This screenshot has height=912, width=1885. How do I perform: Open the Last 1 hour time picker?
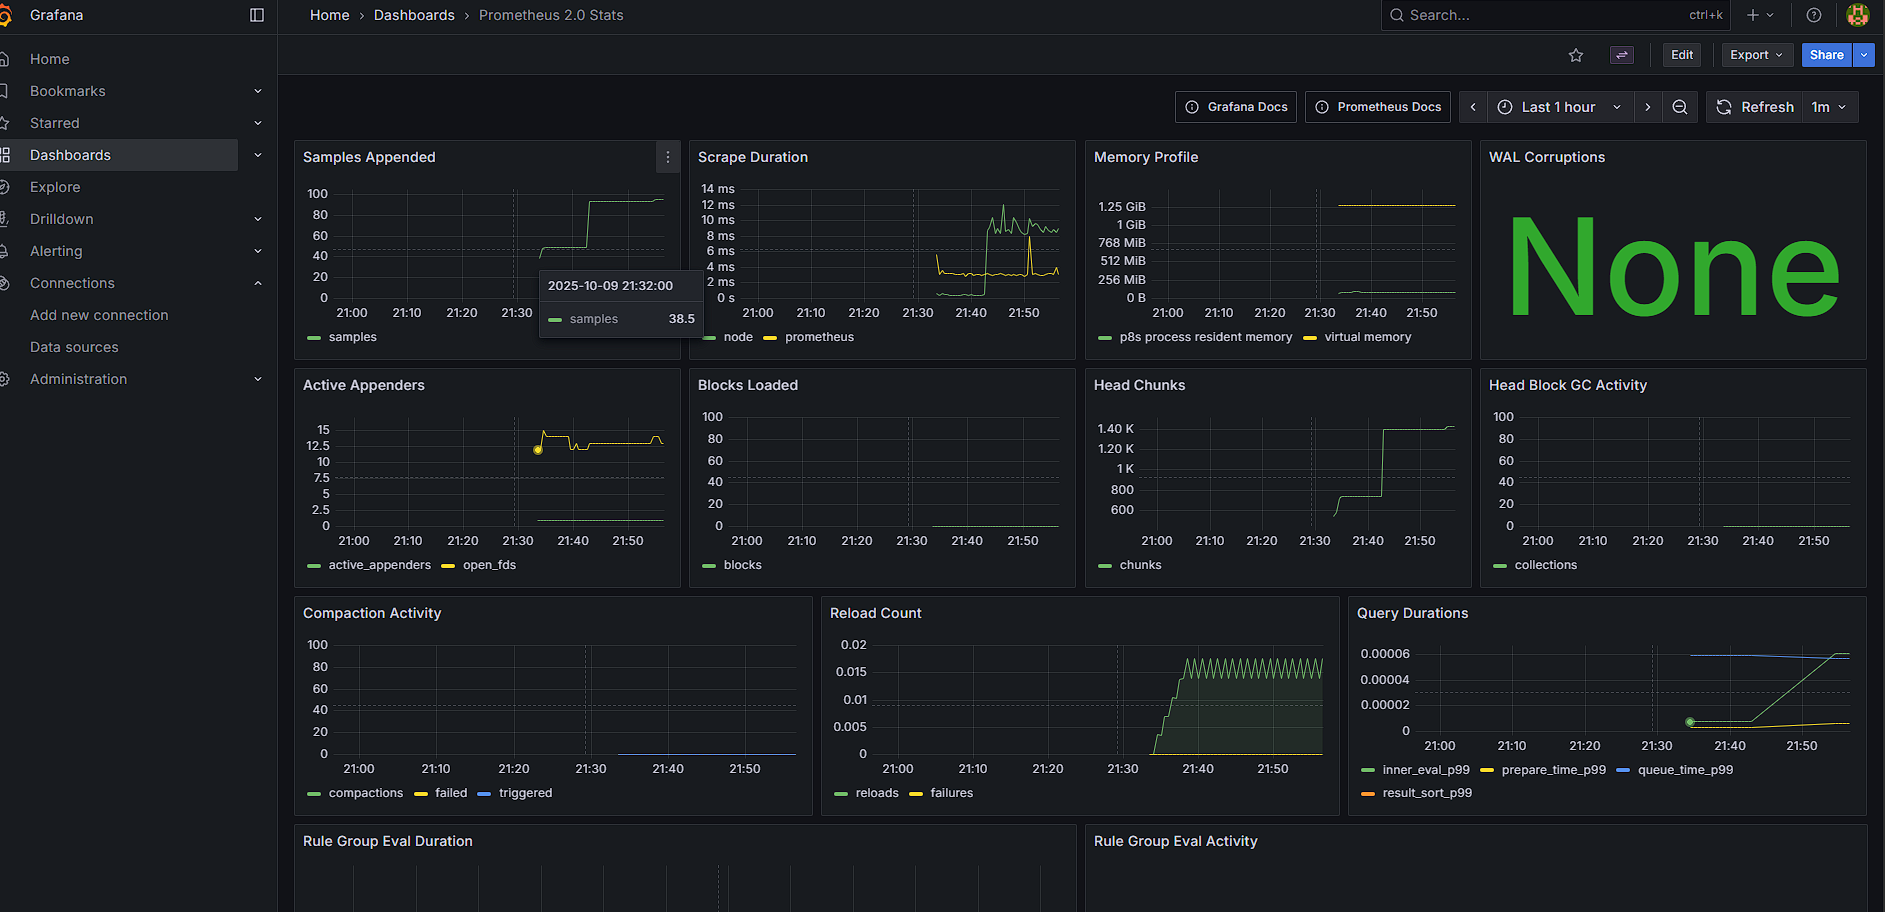[x=1558, y=107]
